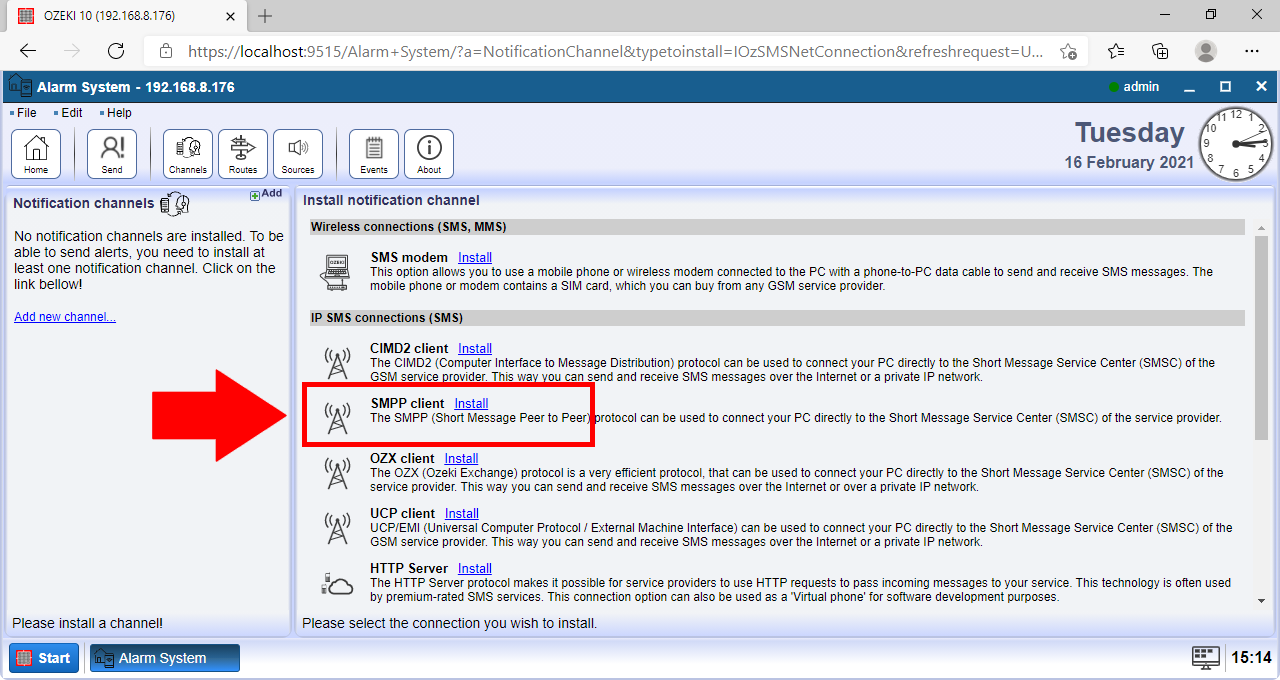Click the analog clock widget
The width and height of the screenshot is (1280, 680).
(1234, 144)
